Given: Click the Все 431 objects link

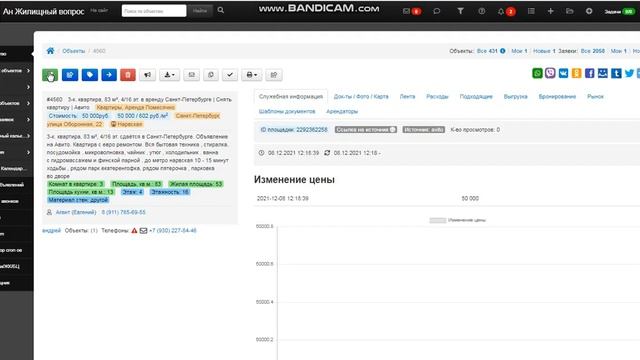Looking at the screenshot, I should pyautogui.click(x=487, y=51).
